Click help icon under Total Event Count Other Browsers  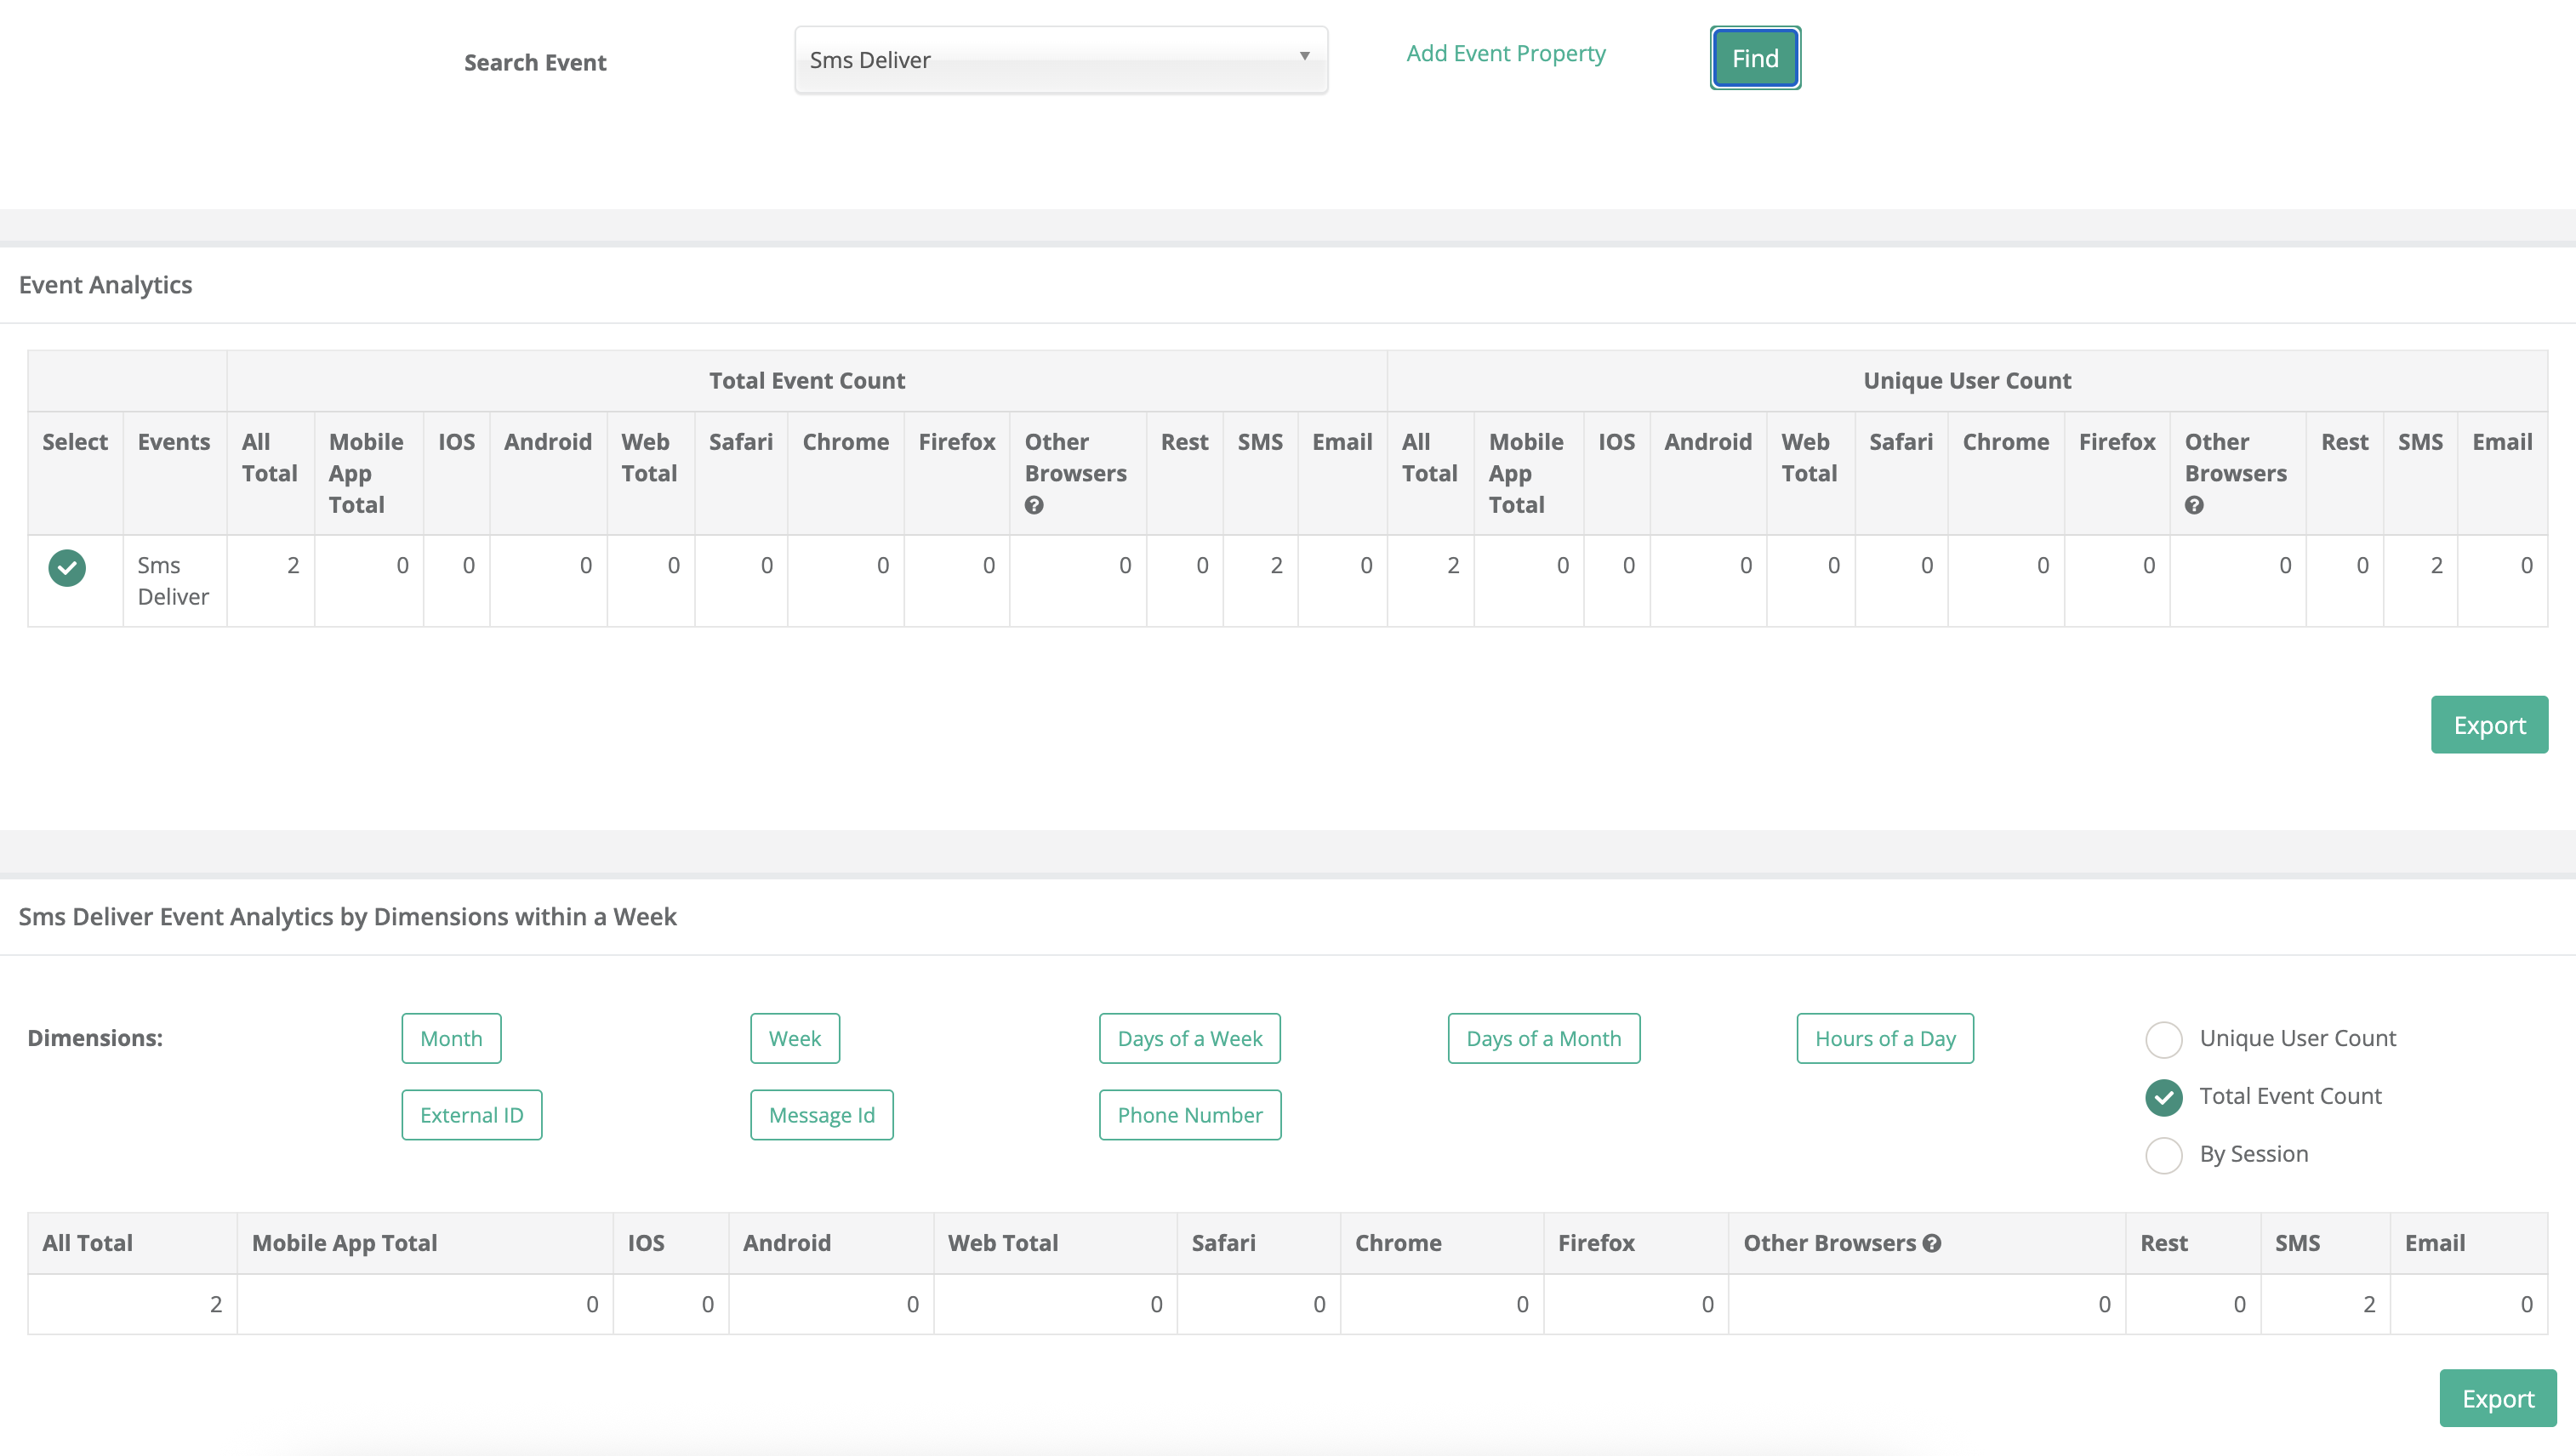1034,506
